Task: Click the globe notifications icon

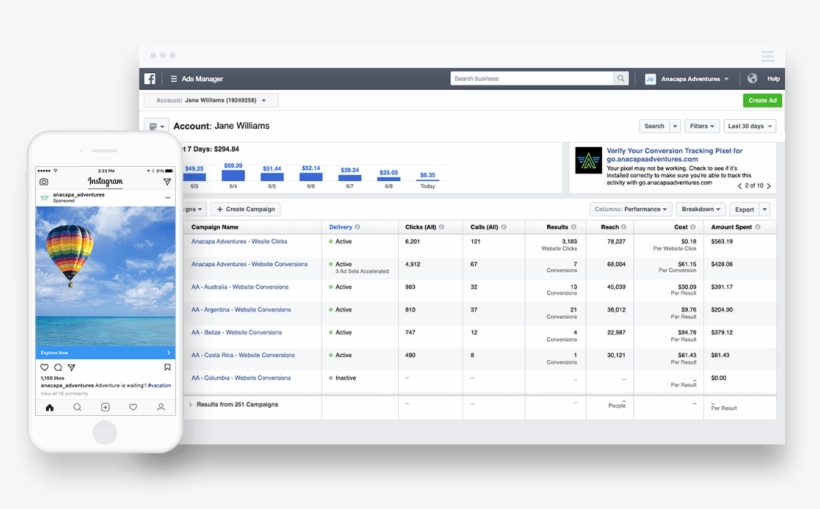Action: coord(752,78)
